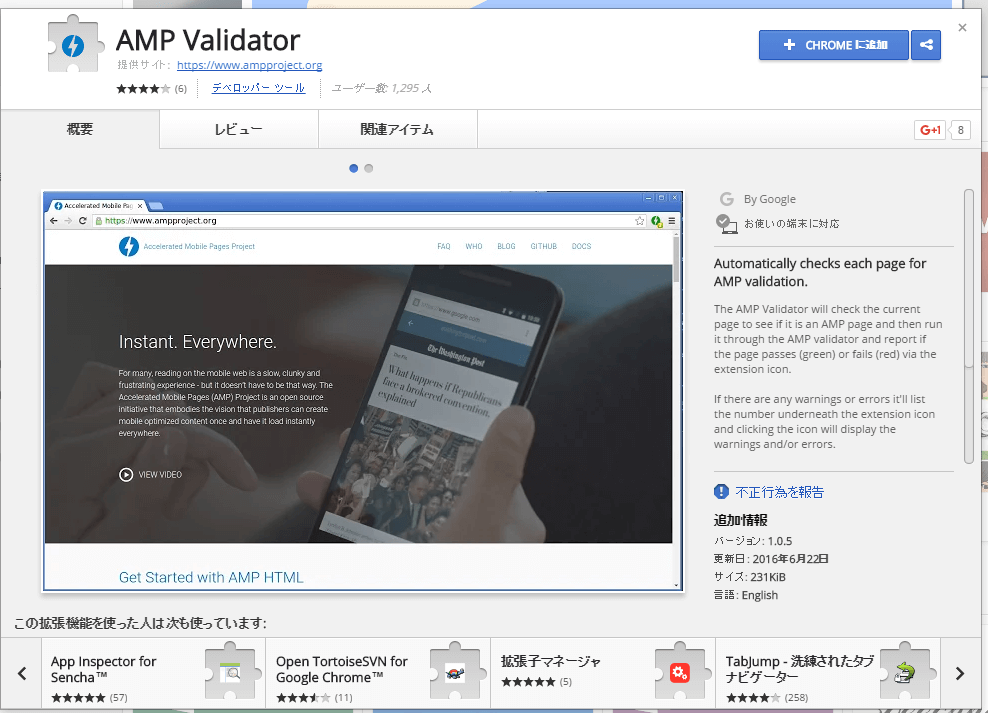Click the AMP website screenshot preview
The height and width of the screenshot is (713, 988).
362,390
